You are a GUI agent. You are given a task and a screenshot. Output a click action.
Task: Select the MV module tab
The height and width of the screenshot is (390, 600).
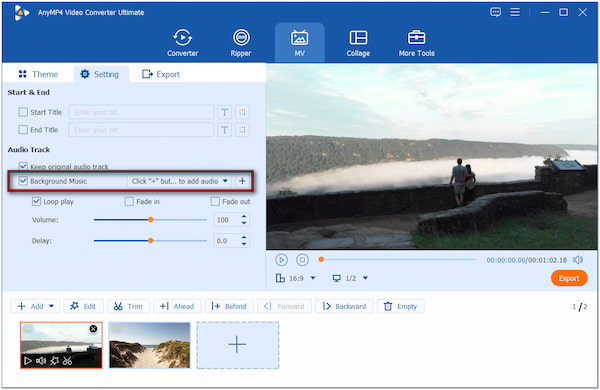tap(299, 43)
